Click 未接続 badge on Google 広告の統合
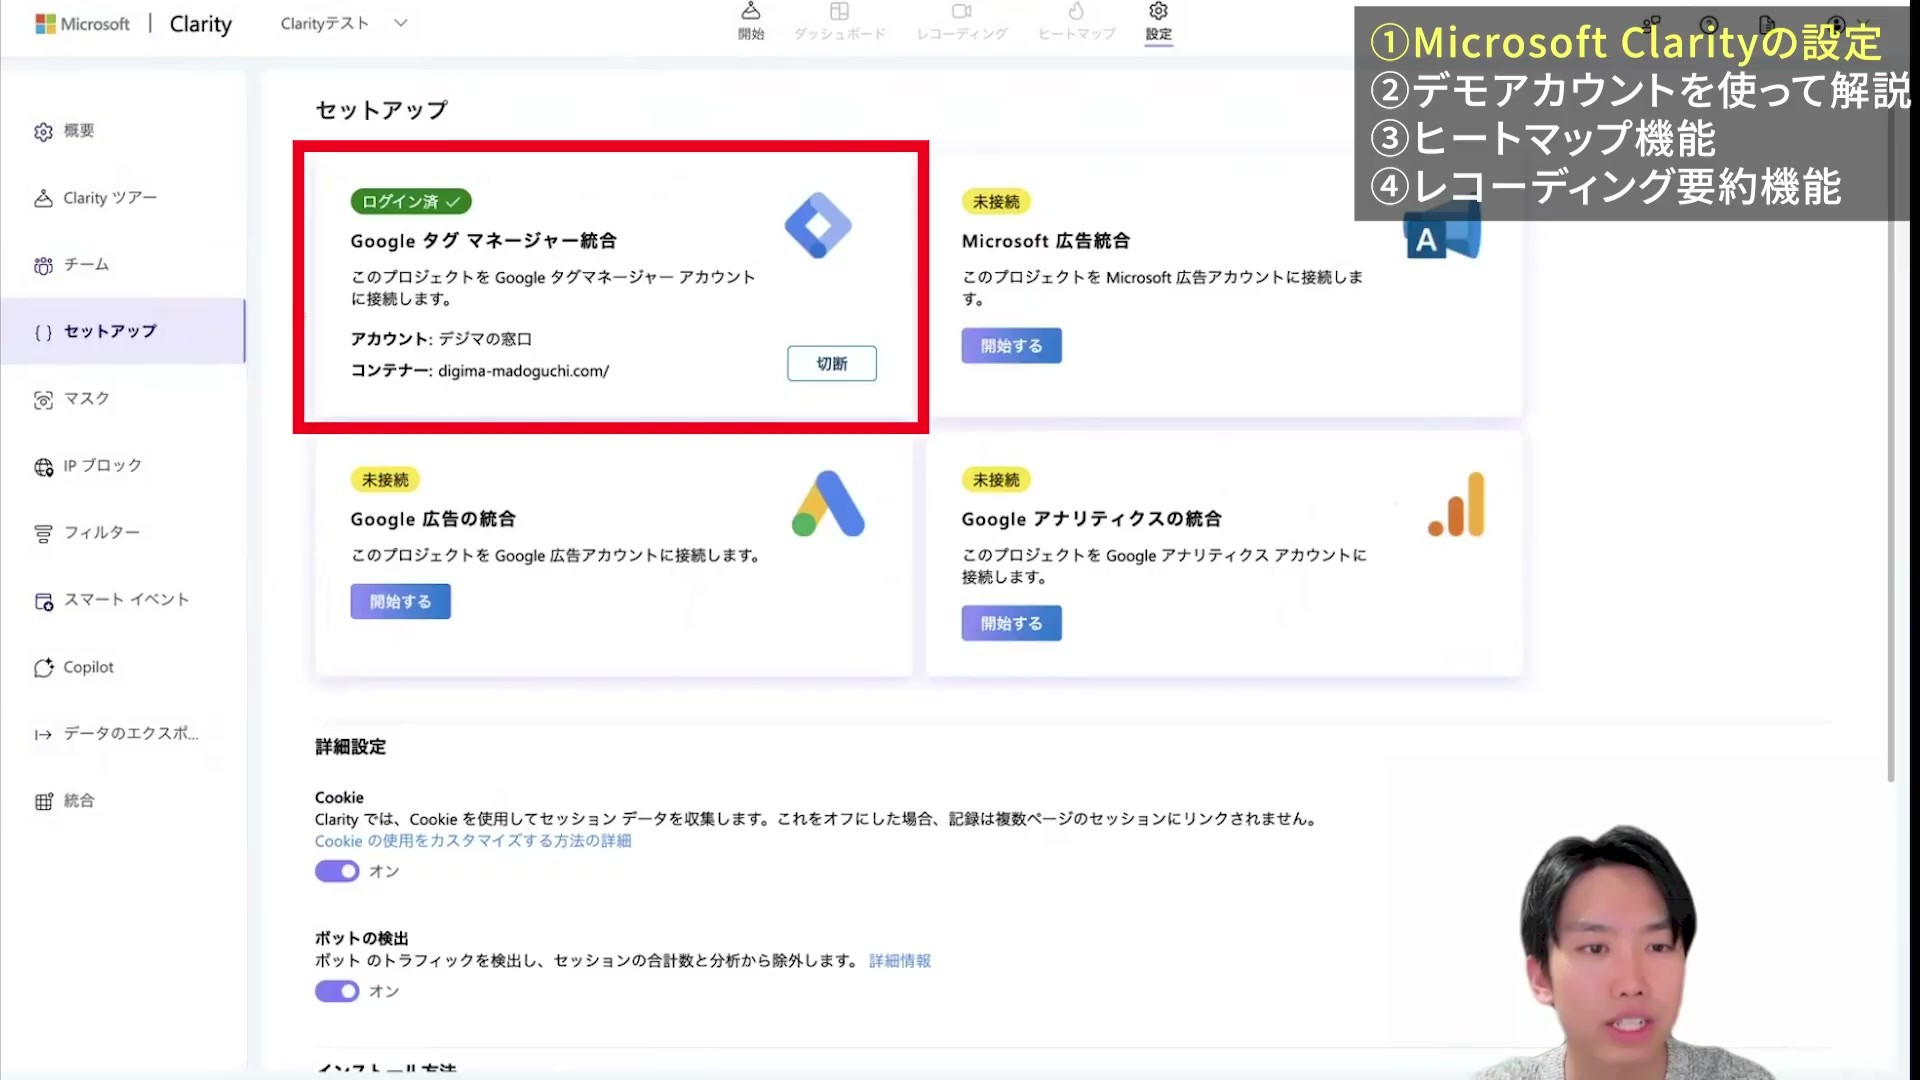Viewport: 1920px width, 1080px height. point(385,480)
